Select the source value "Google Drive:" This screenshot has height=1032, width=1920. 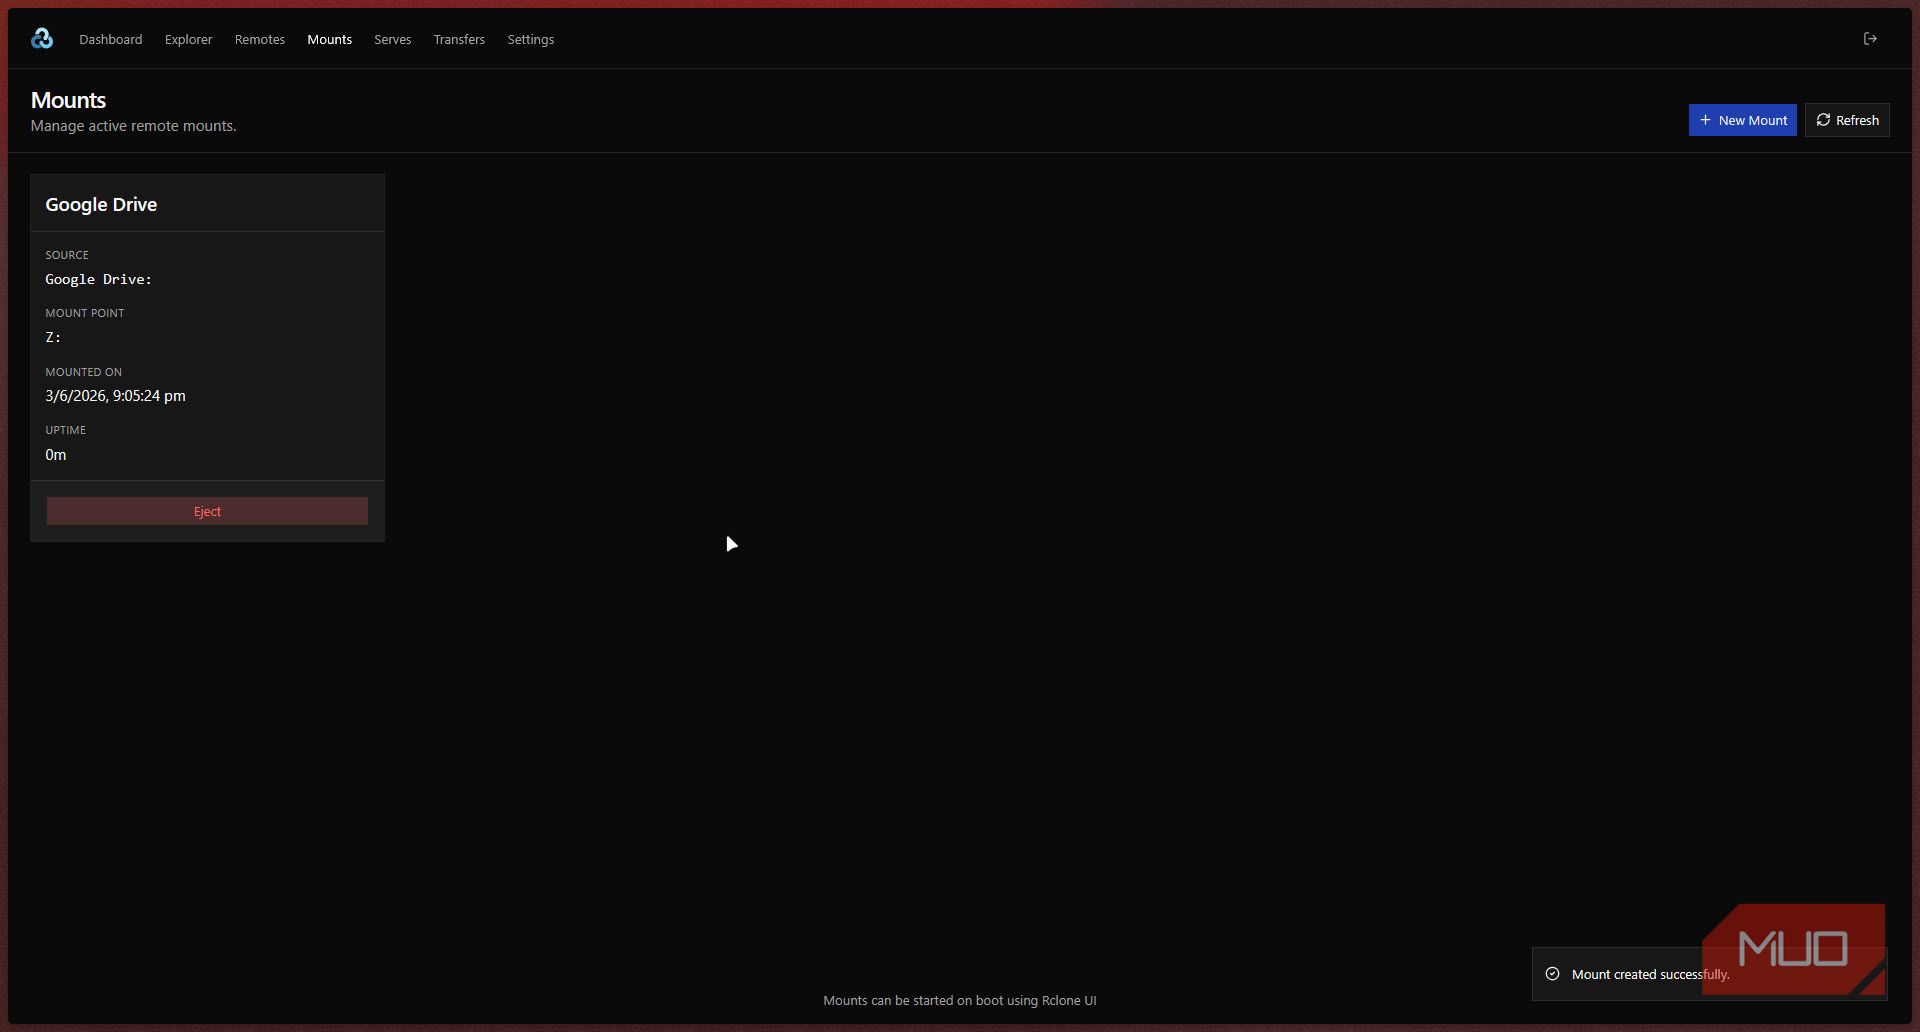(98, 279)
